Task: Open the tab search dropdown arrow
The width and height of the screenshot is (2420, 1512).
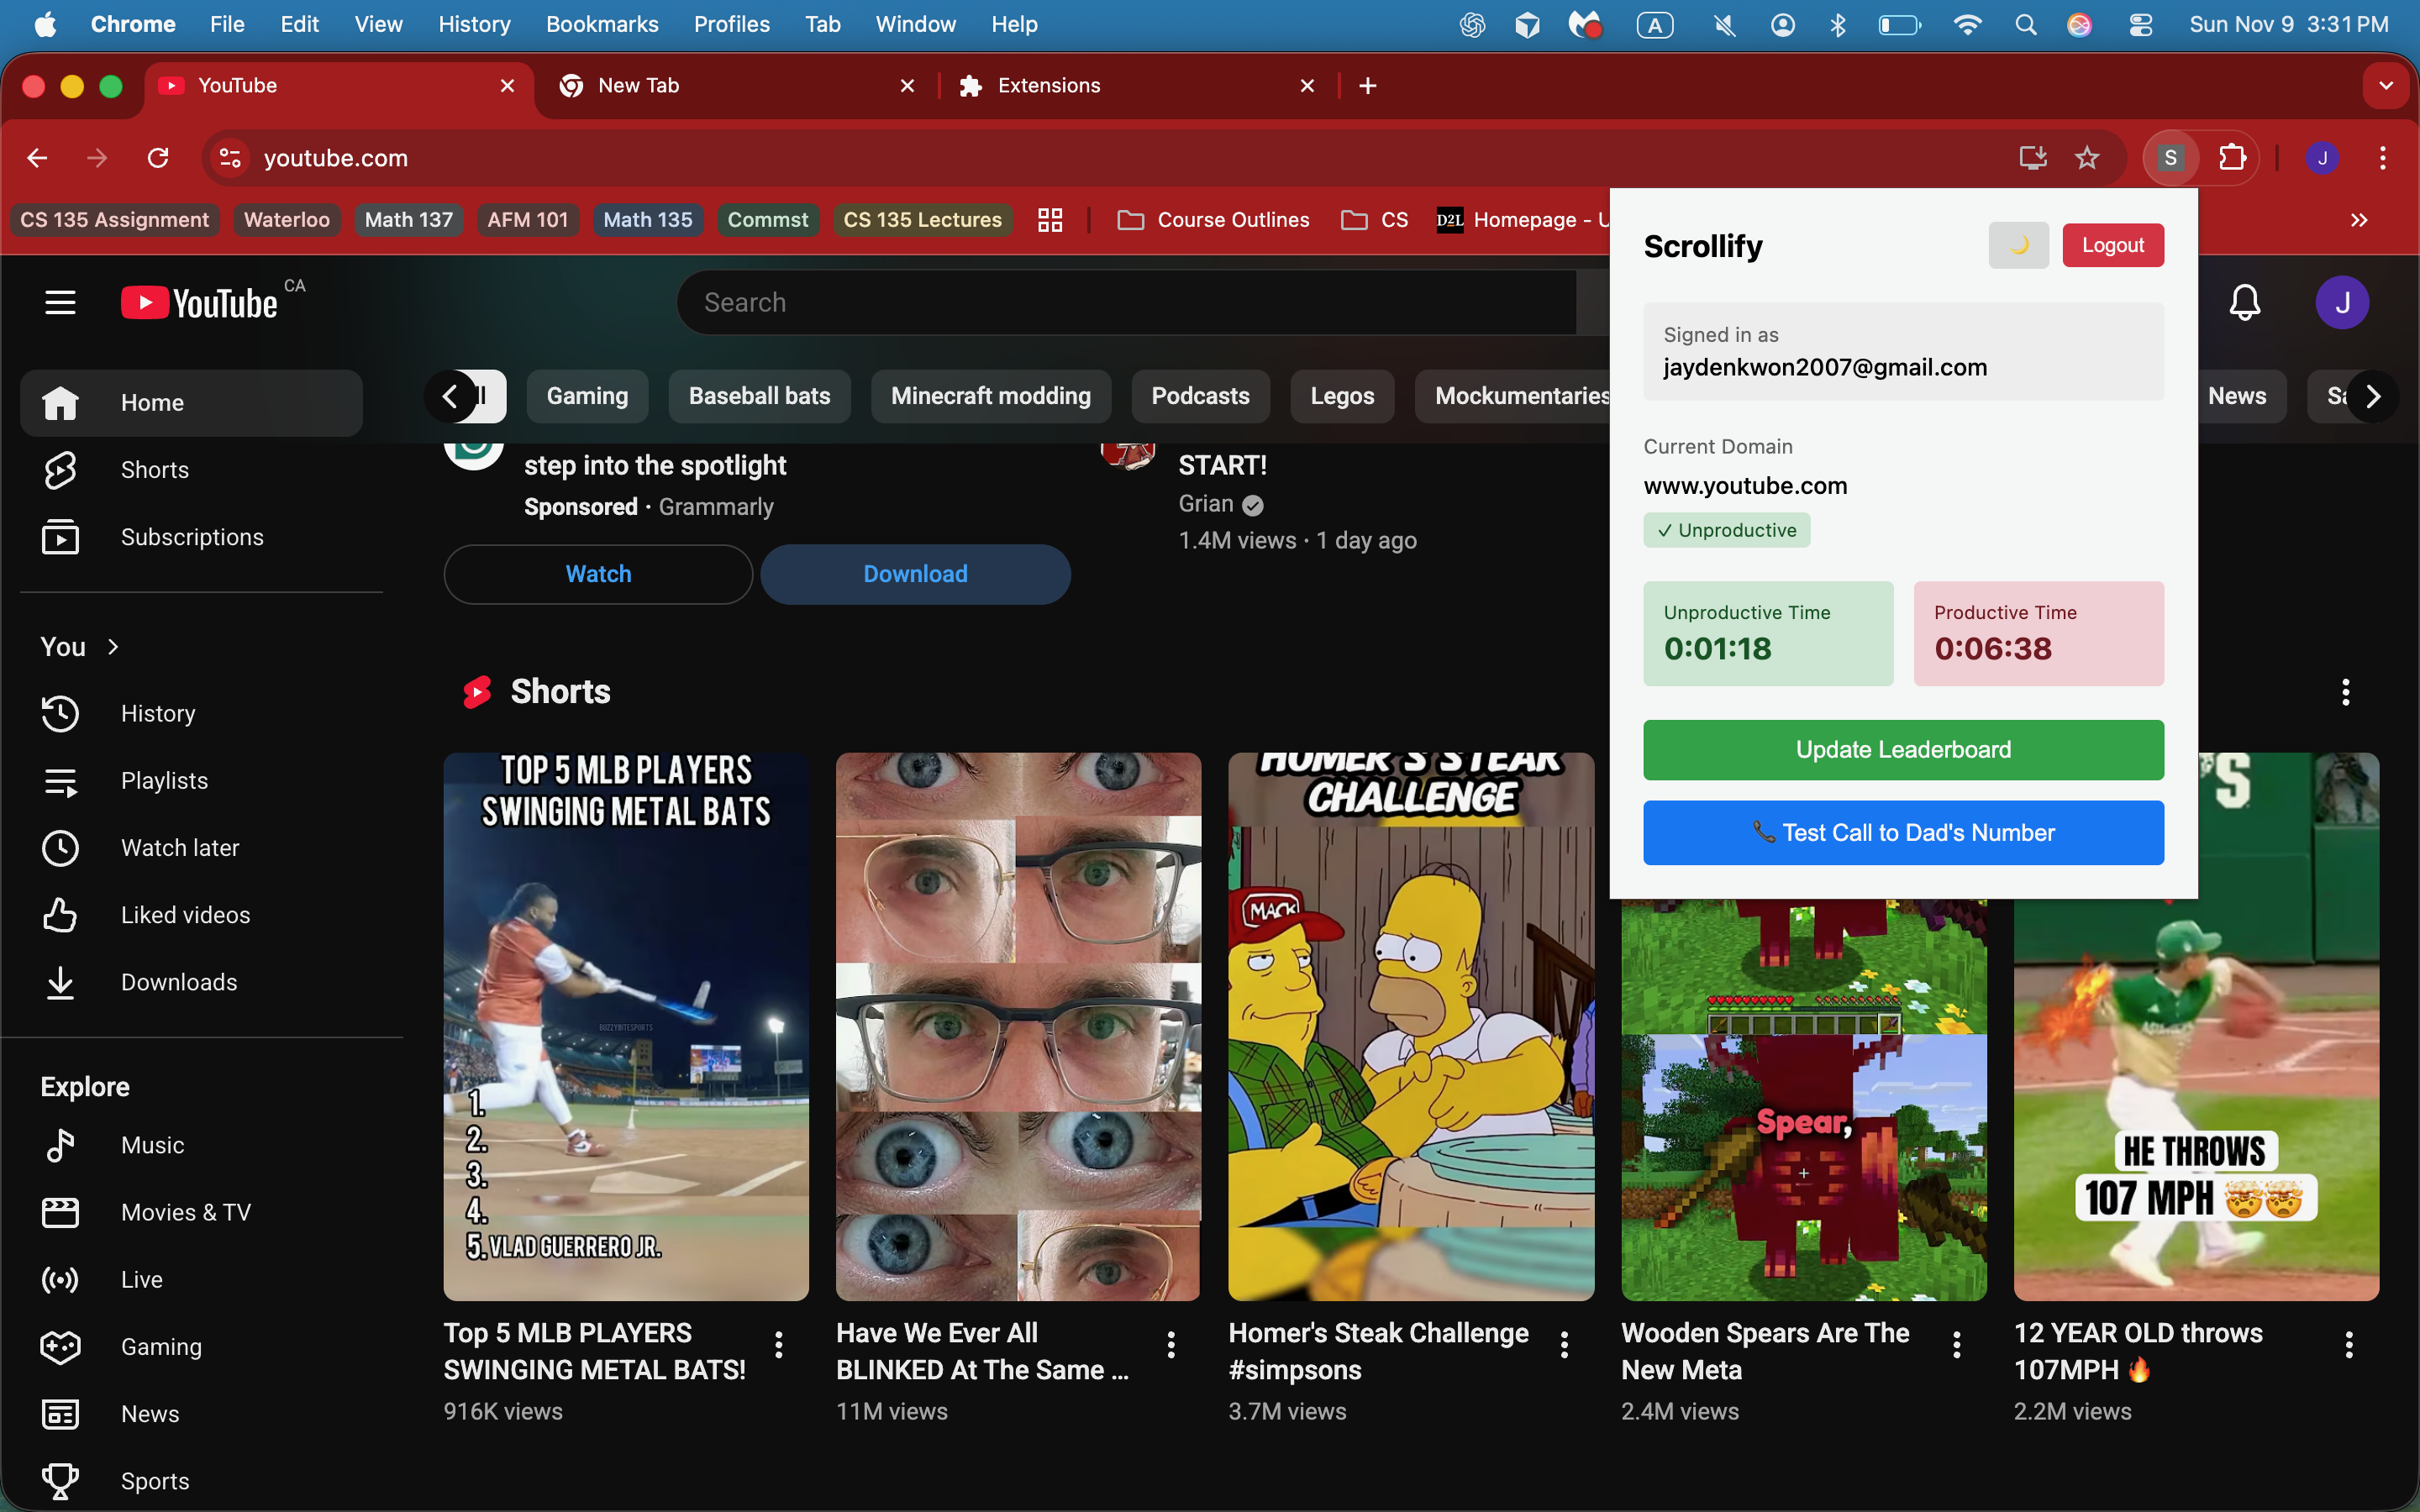Action: click(2386, 86)
